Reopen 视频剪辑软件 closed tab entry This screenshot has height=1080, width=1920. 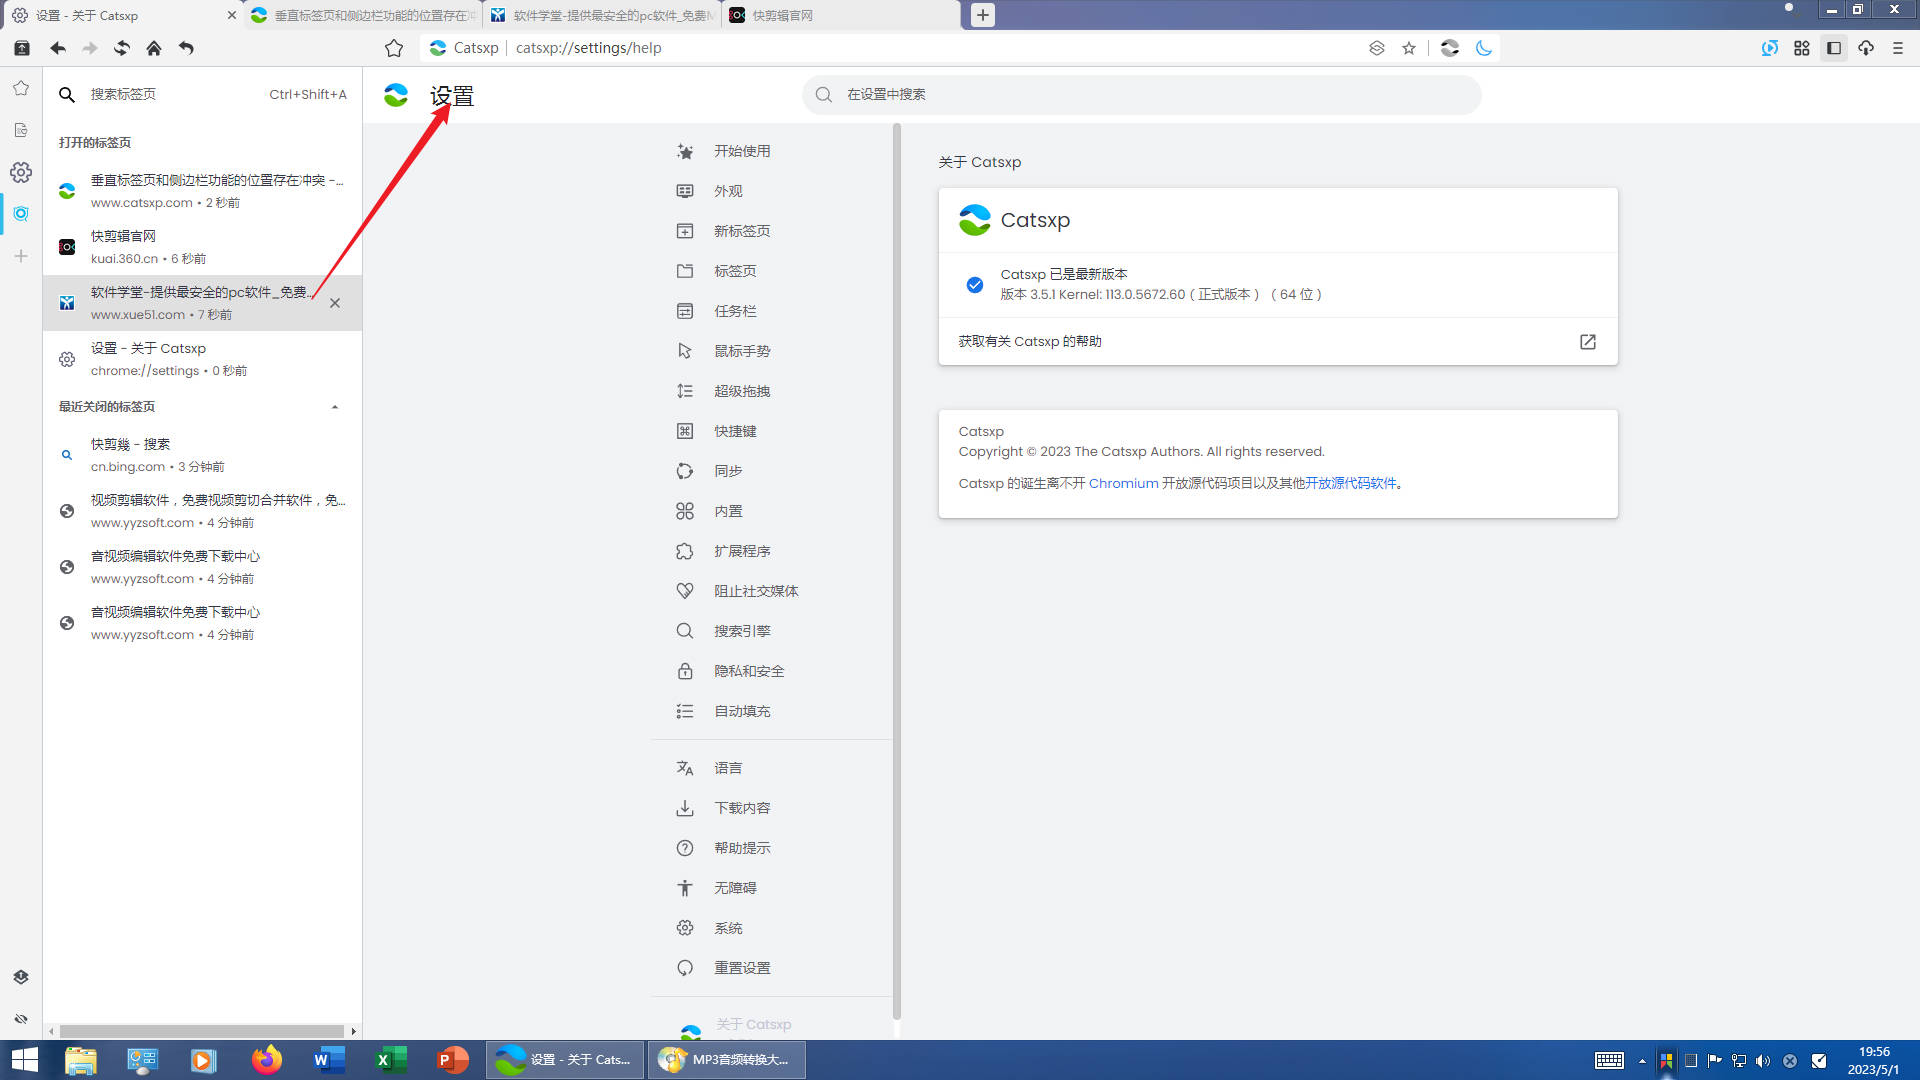pyautogui.click(x=202, y=511)
